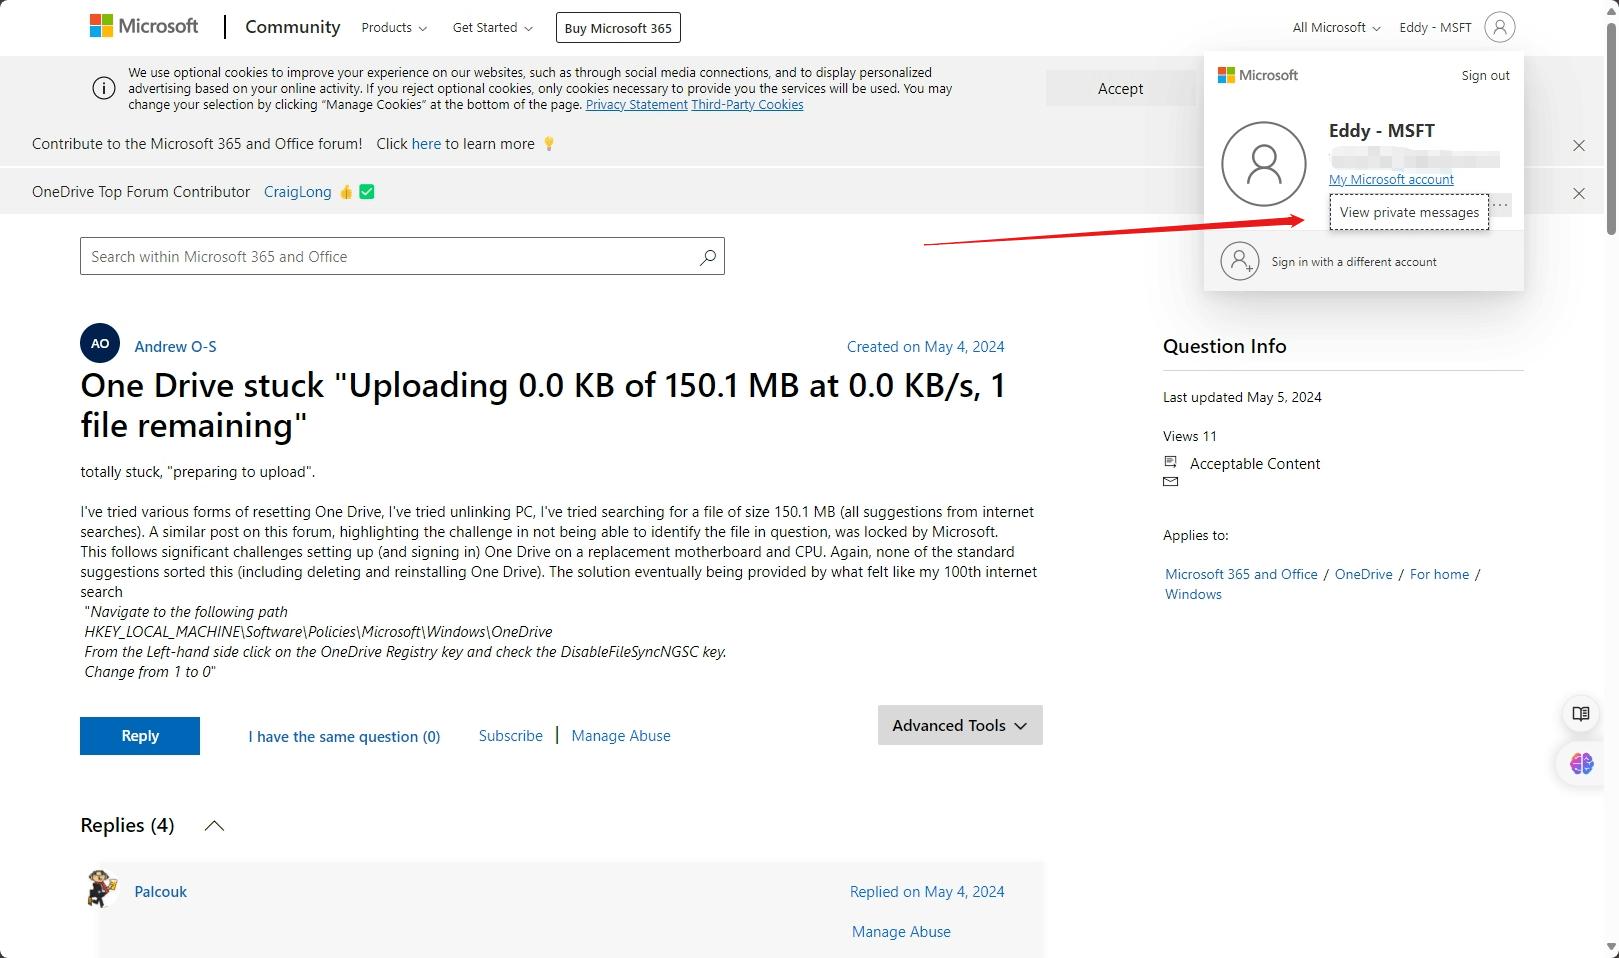Open the All Microsoft menu
Image resolution: width=1619 pixels, height=958 pixels.
point(1337,28)
